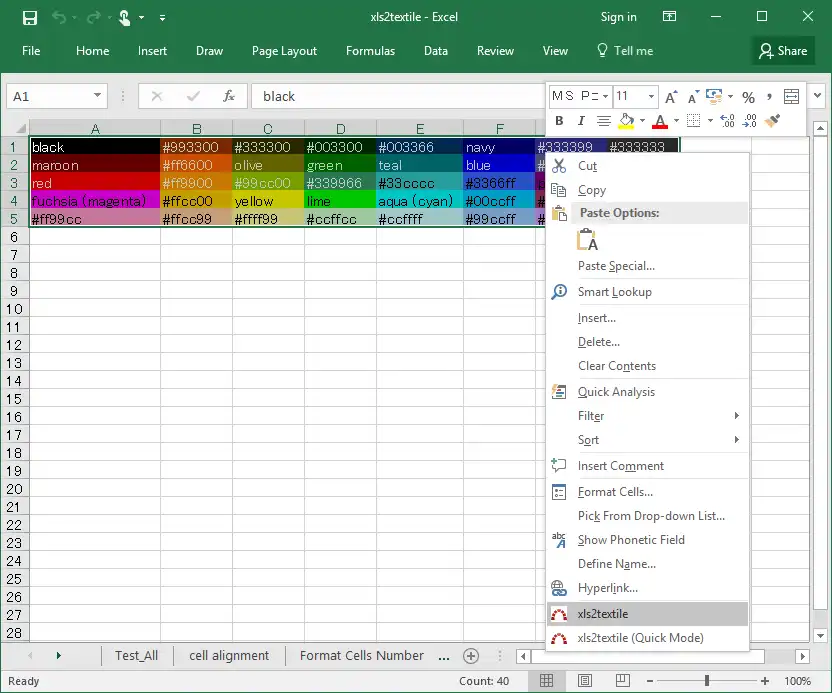Screen dimensions: 832x693
Task: Click the Share button
Action: 782,51
